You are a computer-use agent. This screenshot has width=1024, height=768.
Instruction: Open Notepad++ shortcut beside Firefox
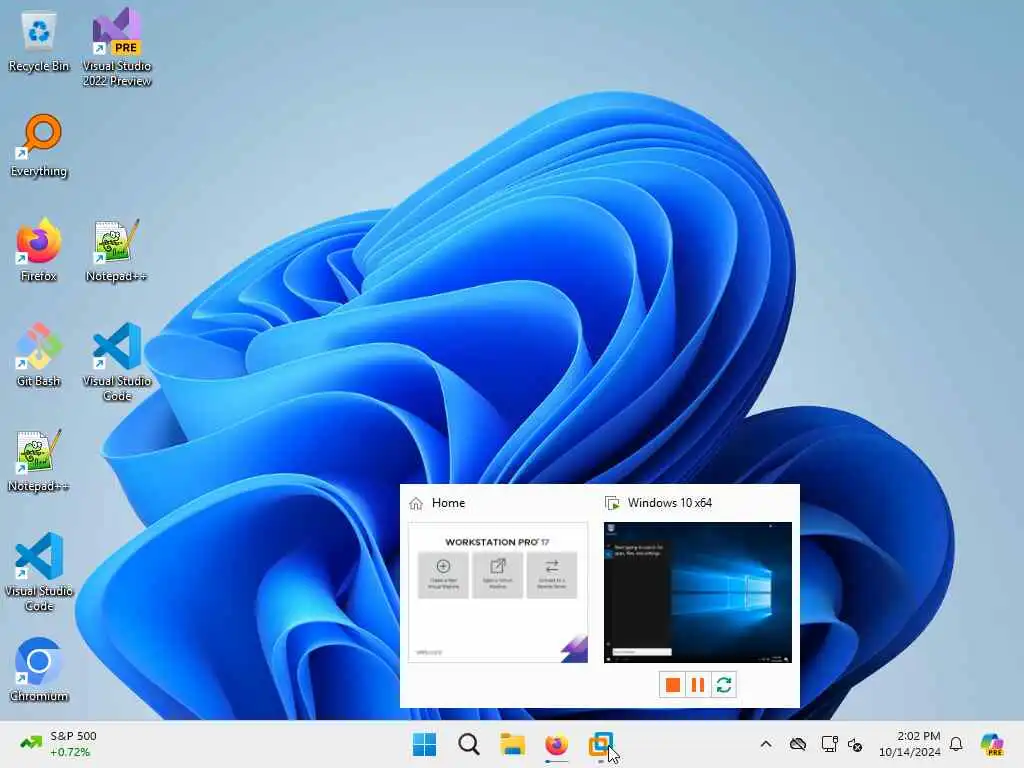pyautogui.click(x=116, y=251)
